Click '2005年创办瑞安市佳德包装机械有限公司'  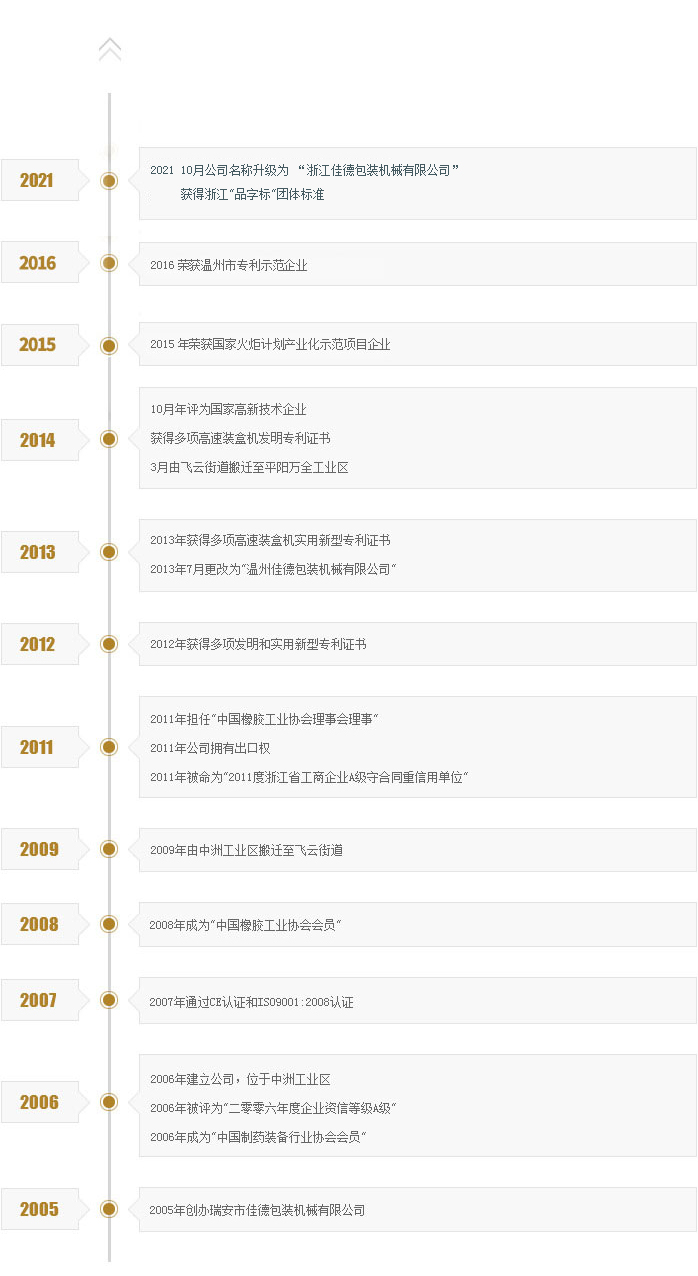click(x=257, y=1210)
